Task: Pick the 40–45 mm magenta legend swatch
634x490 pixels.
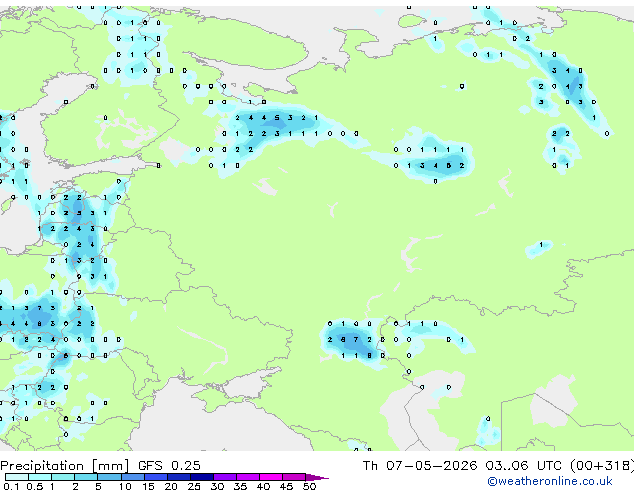Action: click(x=271, y=477)
